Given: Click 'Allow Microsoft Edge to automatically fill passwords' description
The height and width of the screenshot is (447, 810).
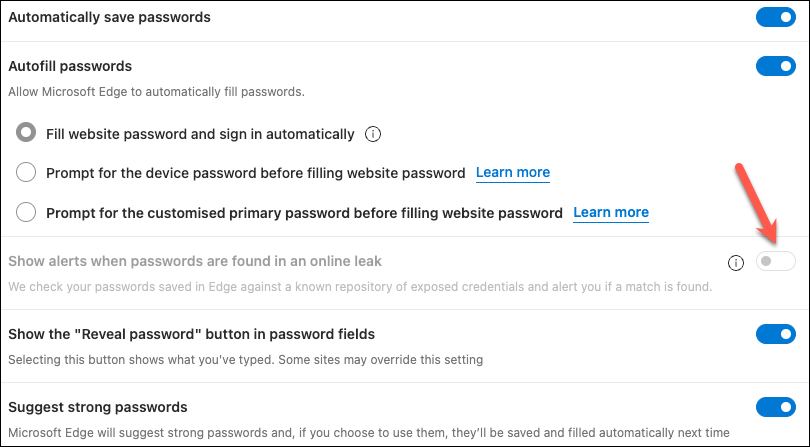Looking at the screenshot, I should [156, 92].
